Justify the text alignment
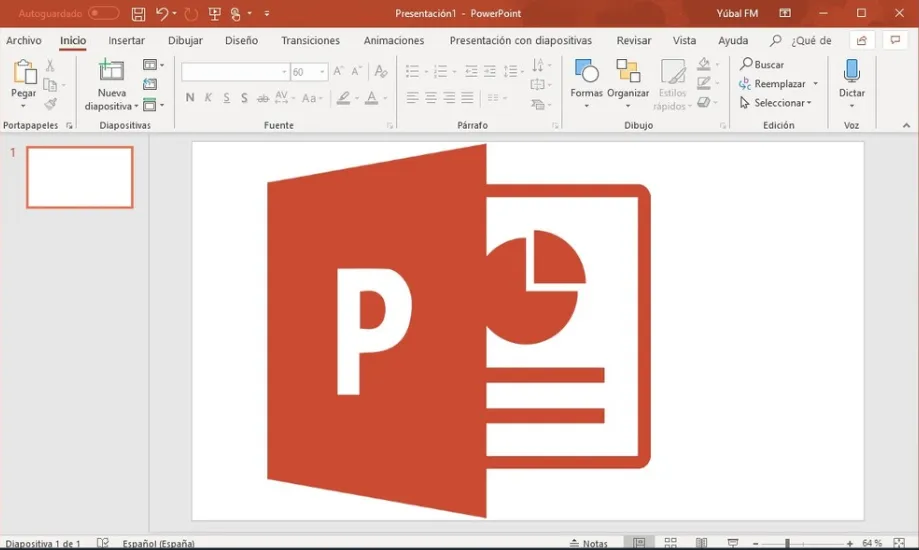Image resolution: width=919 pixels, height=550 pixels. click(x=467, y=98)
